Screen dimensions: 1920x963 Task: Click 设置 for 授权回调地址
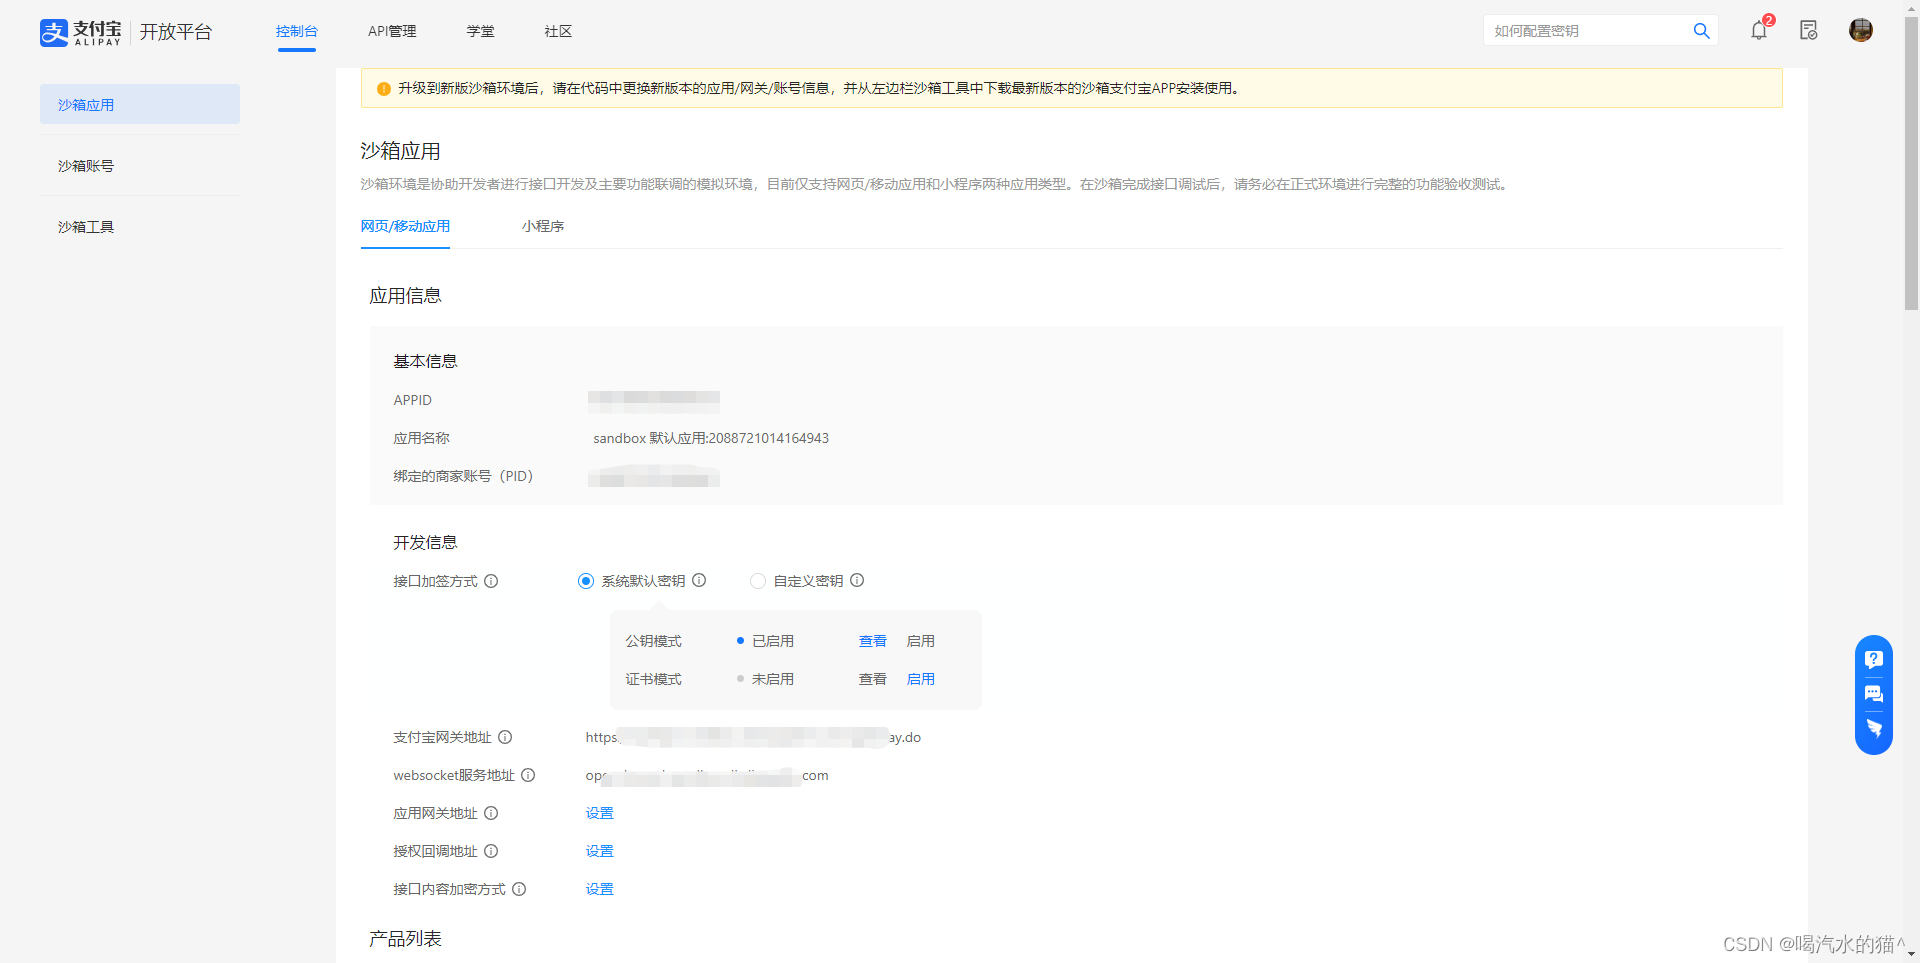coord(599,851)
